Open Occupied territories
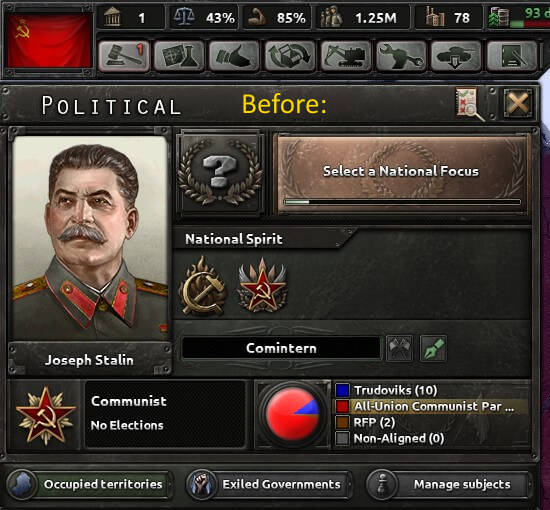Image resolution: width=550 pixels, height=510 pixels. click(89, 484)
